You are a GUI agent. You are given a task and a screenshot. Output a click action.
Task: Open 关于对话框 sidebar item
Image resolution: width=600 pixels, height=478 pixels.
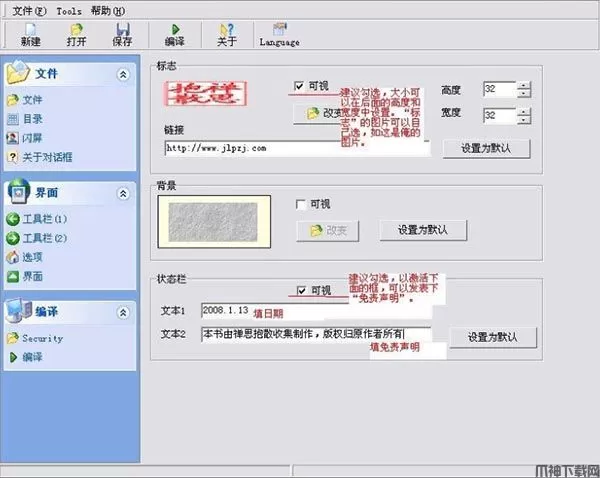(x=40, y=157)
